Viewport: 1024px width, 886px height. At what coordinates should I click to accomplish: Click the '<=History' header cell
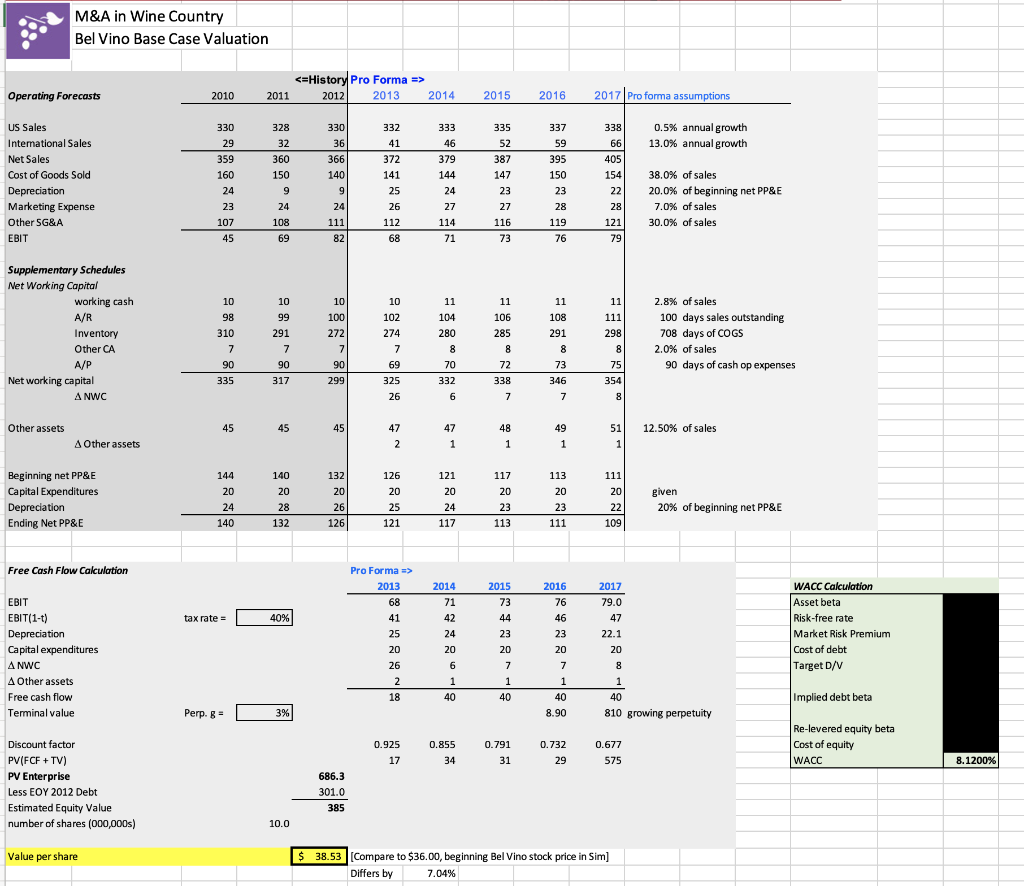tap(320, 80)
